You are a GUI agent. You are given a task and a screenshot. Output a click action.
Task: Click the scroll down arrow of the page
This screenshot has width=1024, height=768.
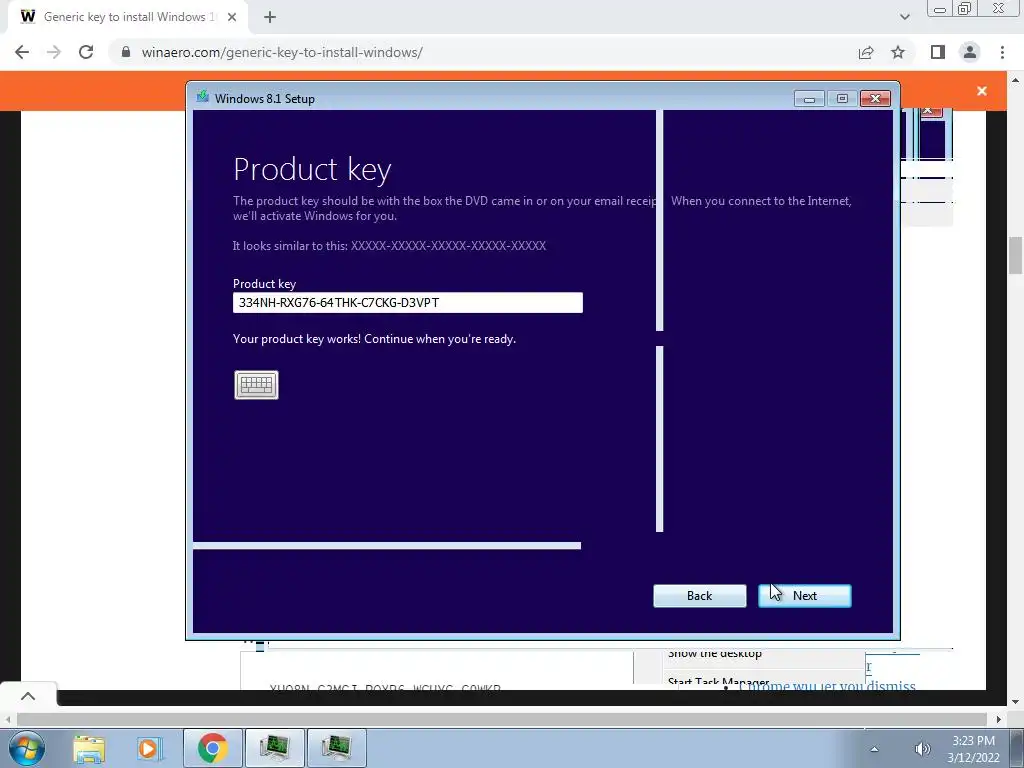[x=1015, y=701]
